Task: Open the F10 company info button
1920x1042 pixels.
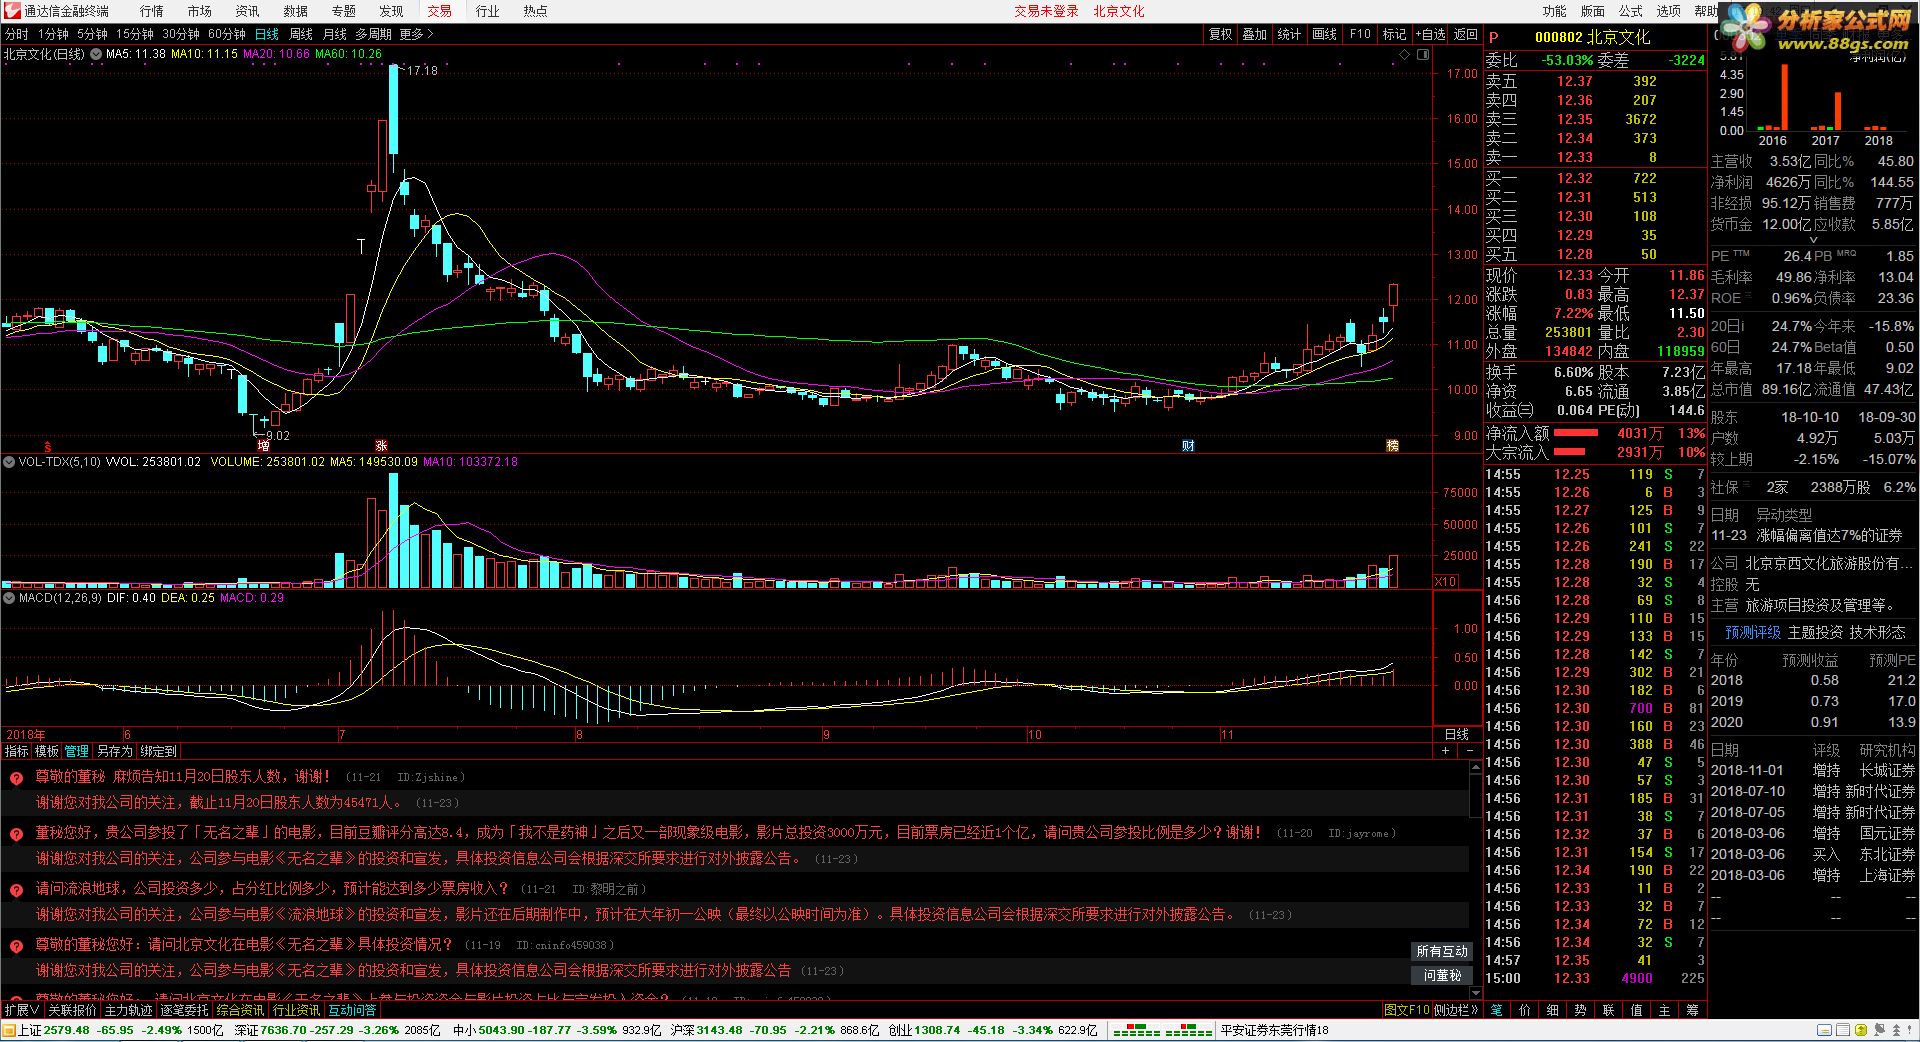Action: point(1360,34)
